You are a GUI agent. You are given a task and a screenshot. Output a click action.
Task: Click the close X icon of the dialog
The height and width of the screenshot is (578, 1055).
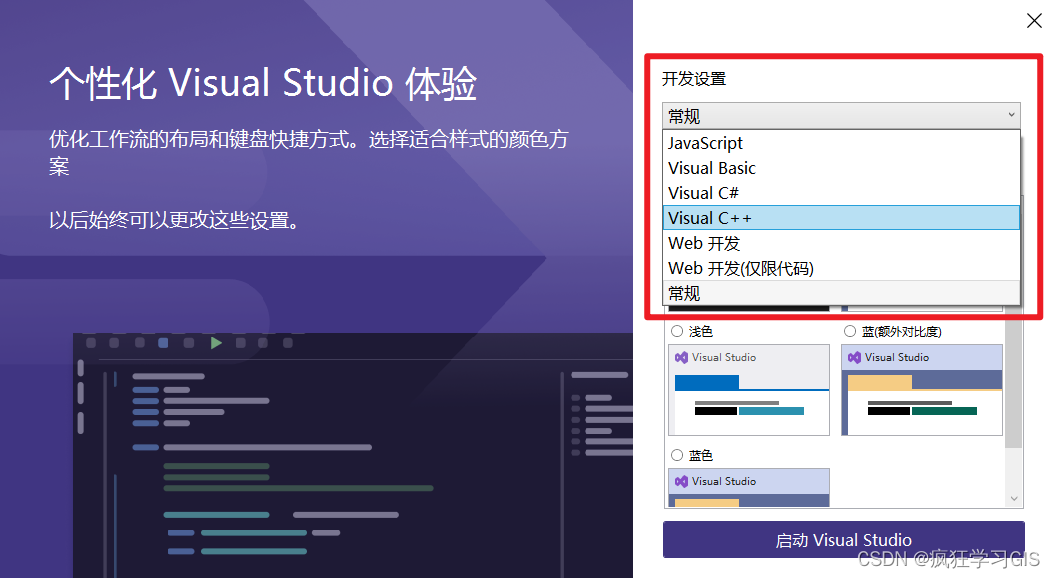pos(1034,20)
